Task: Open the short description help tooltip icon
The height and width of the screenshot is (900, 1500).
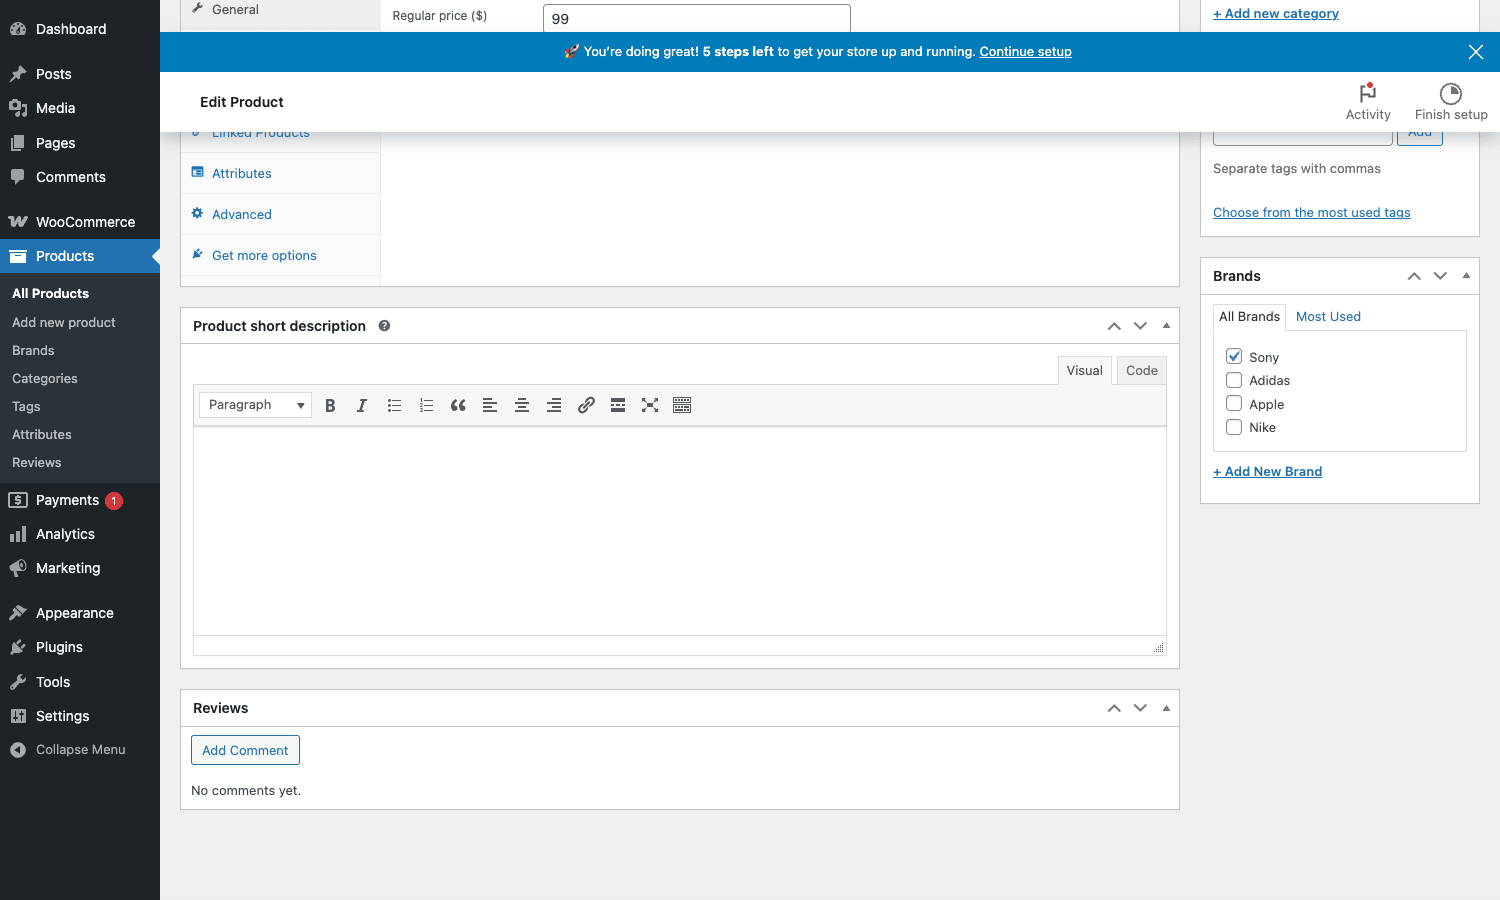Action: pos(384,326)
